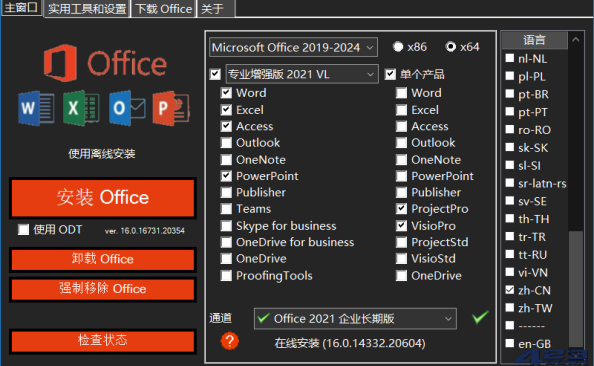Viewport: 594px width, 366px height.
Task: Uncheck Excel in the suite list
Action: [226, 110]
